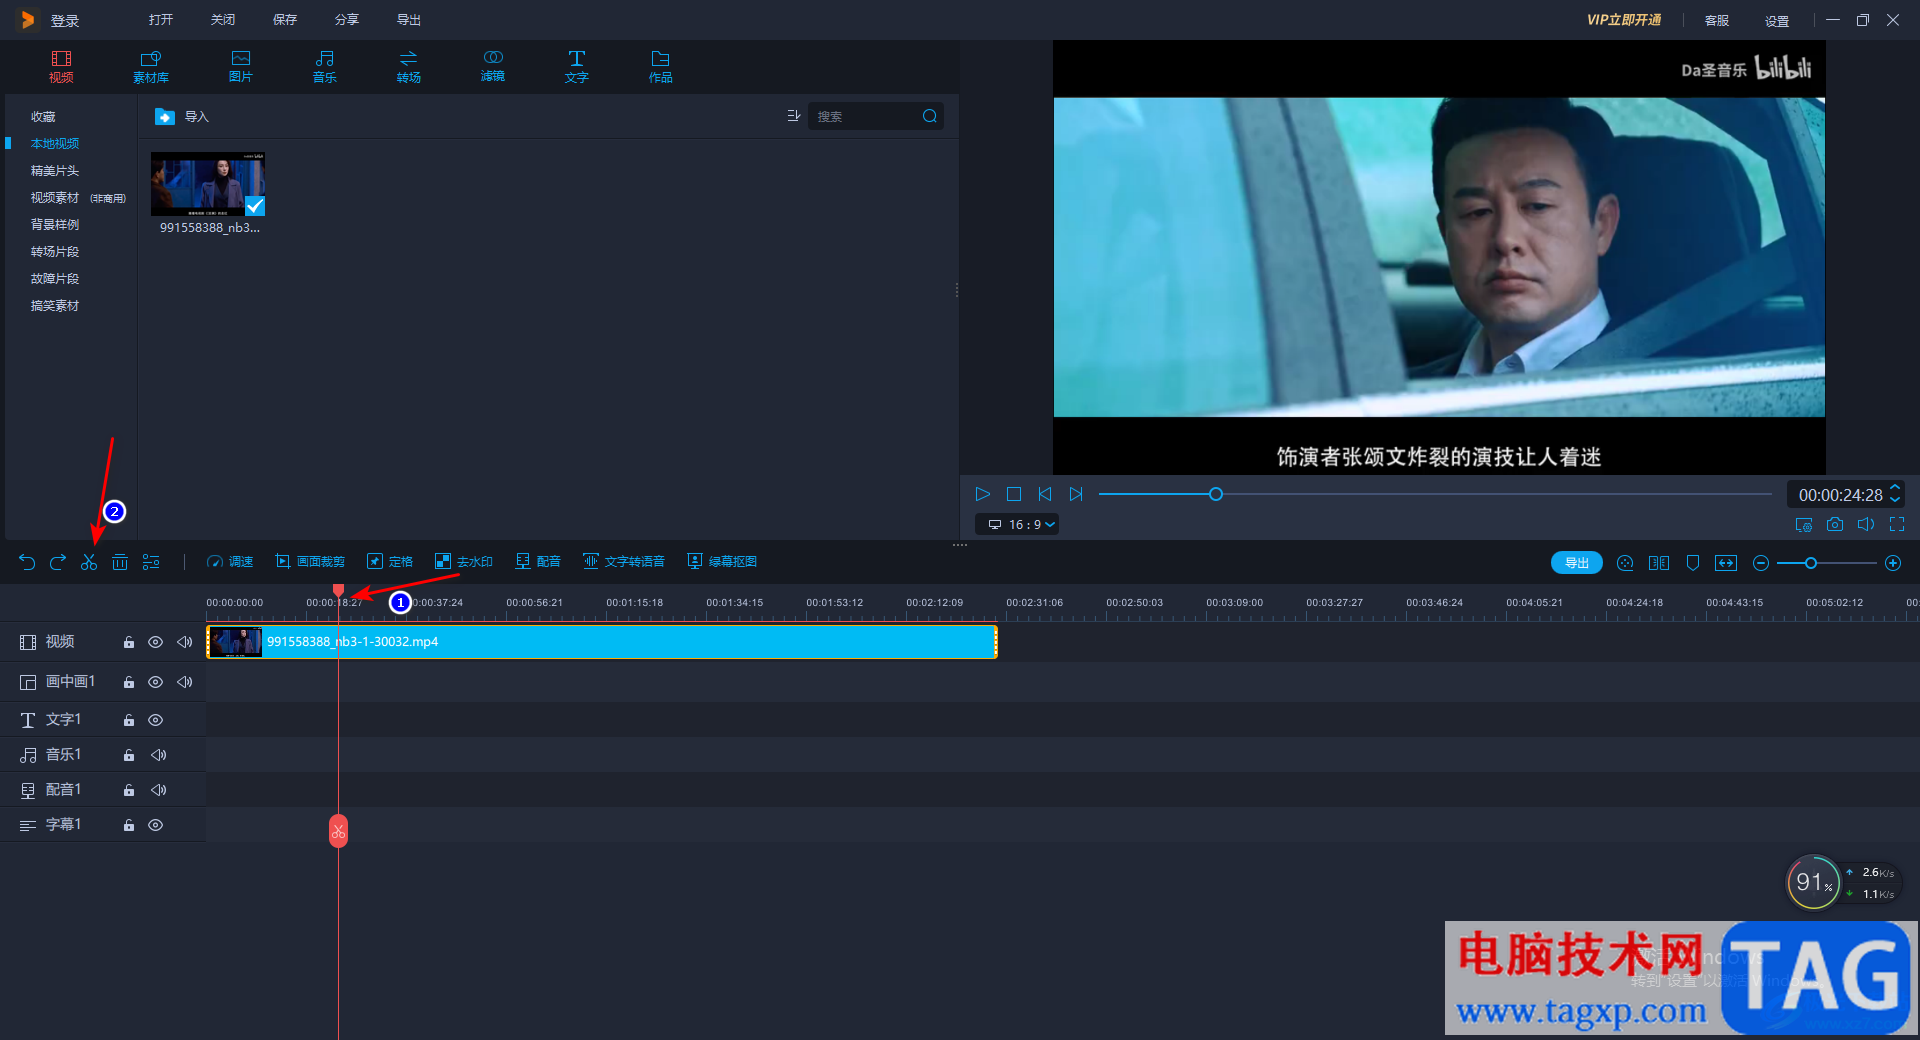
Task: Click the 定格 freeze frame tool
Action: (390, 562)
